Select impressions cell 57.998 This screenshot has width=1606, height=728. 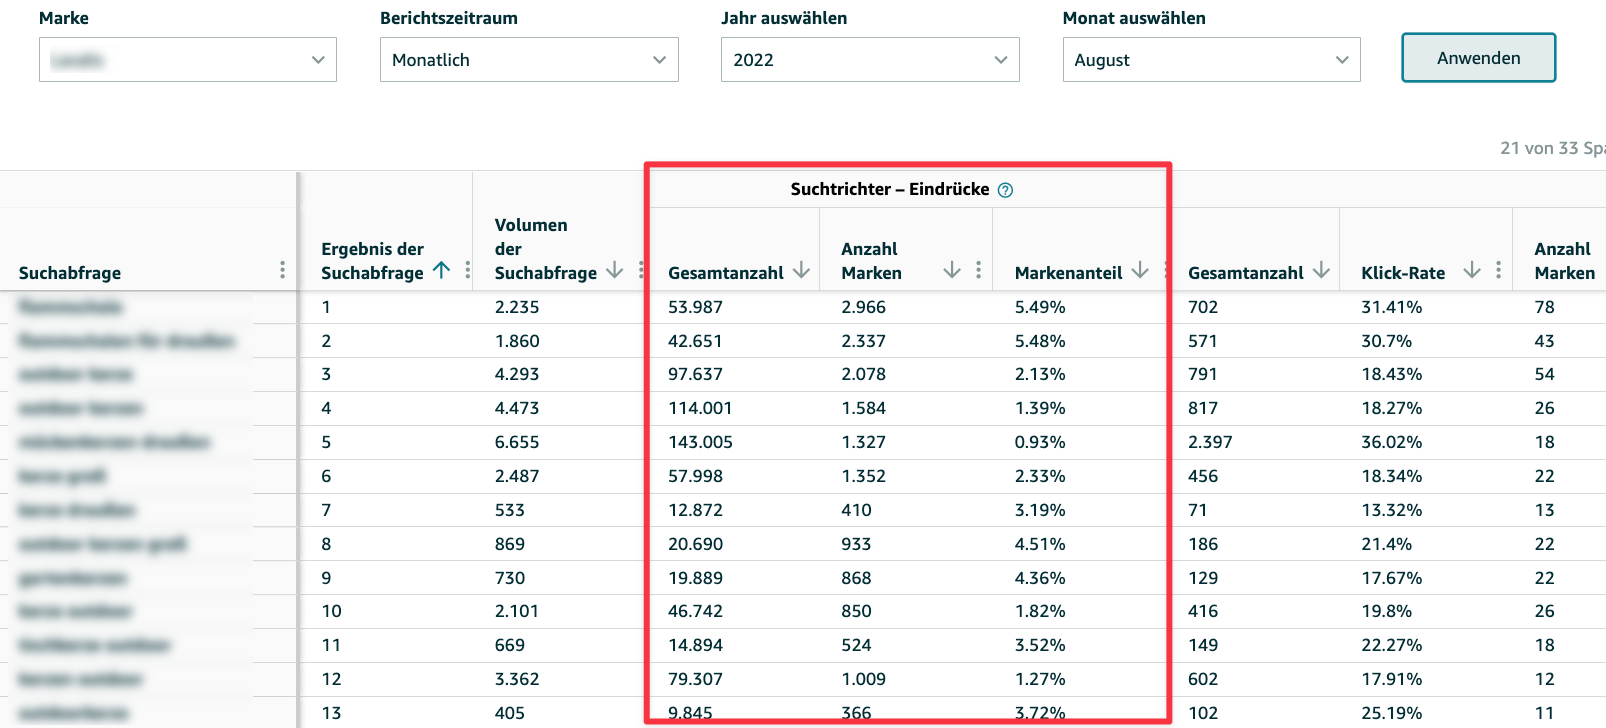695,476
